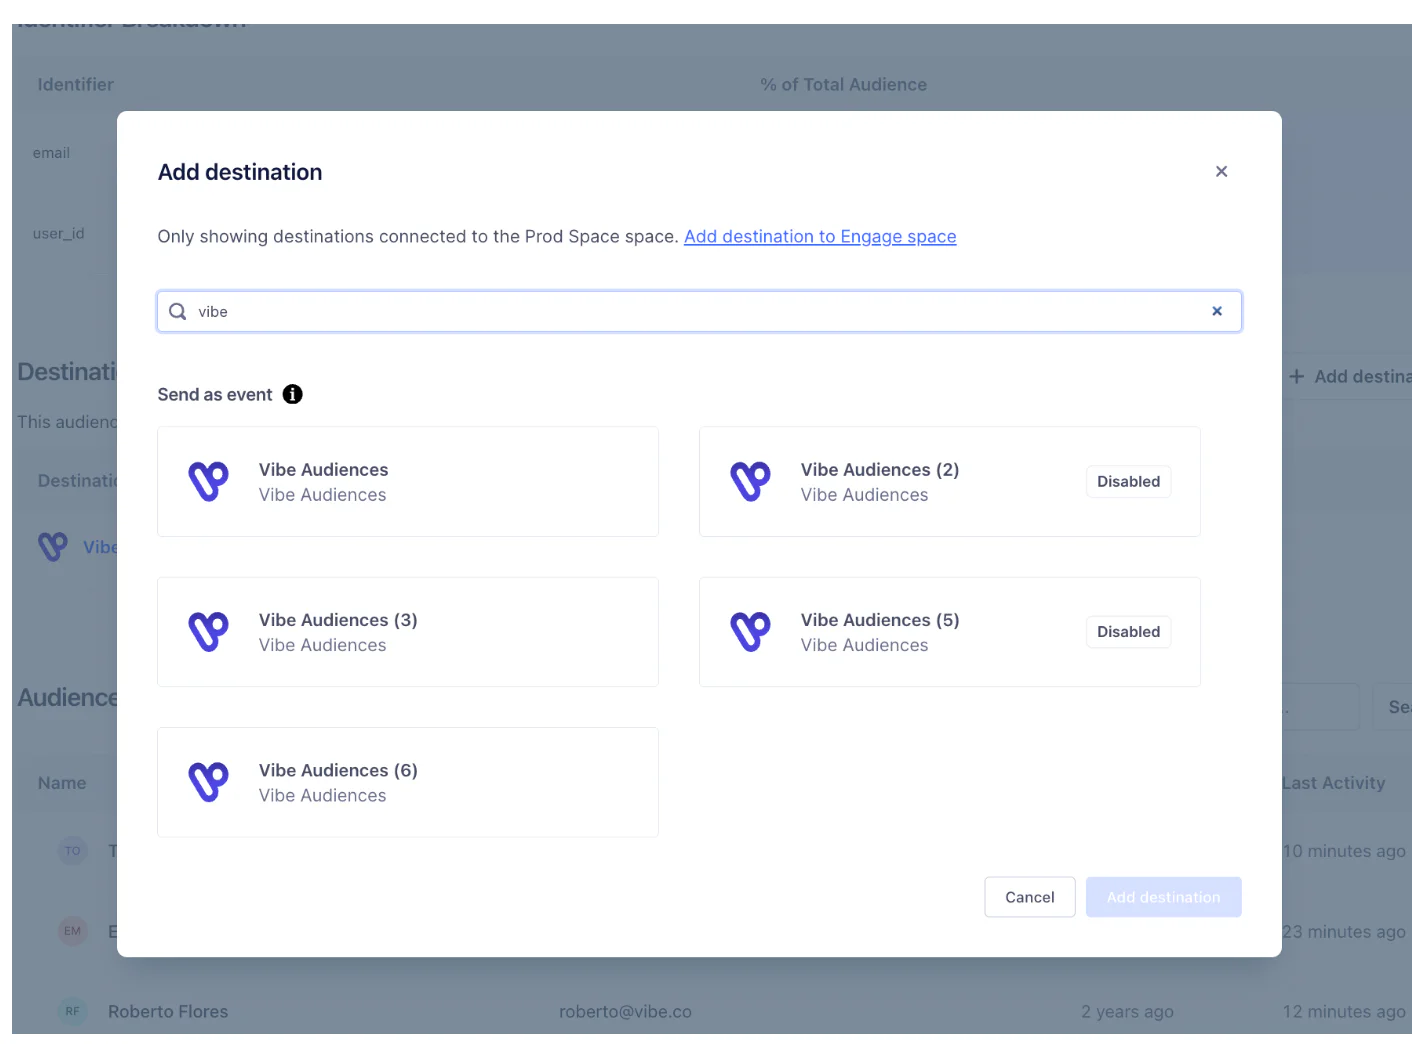Select the Vibe Audiences destination card
This screenshot has height=1044, width=1412.
(x=408, y=482)
